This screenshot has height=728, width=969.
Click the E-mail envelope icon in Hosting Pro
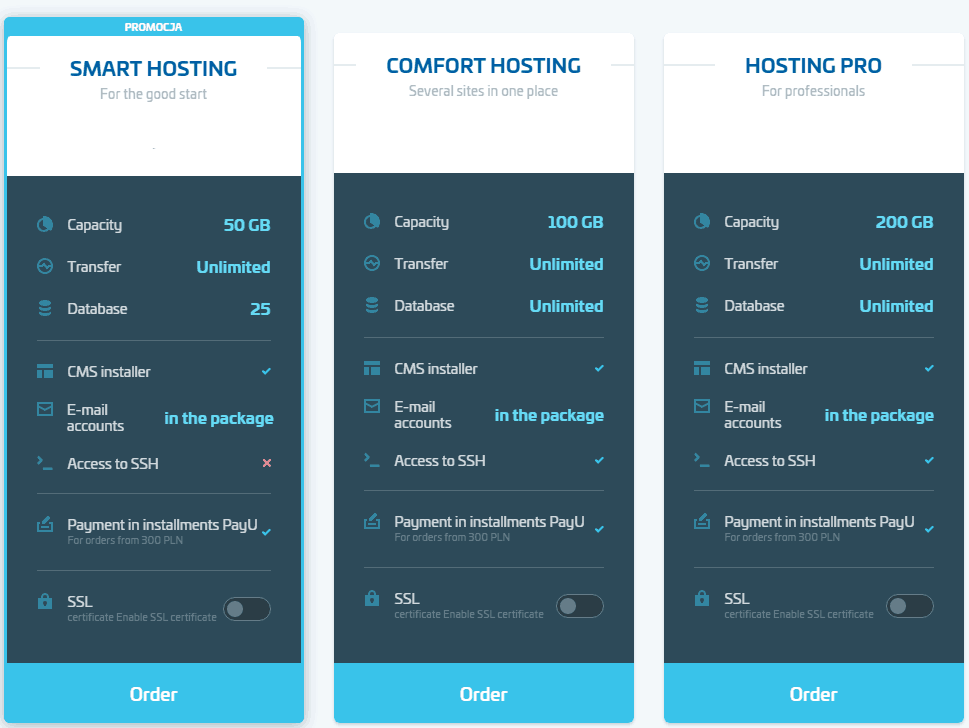[701, 406]
